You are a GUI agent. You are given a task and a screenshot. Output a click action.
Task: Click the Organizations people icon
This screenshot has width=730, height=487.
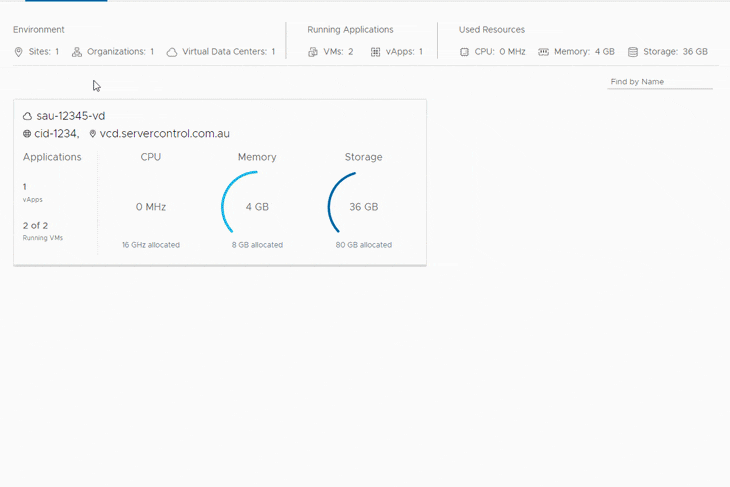pos(77,52)
